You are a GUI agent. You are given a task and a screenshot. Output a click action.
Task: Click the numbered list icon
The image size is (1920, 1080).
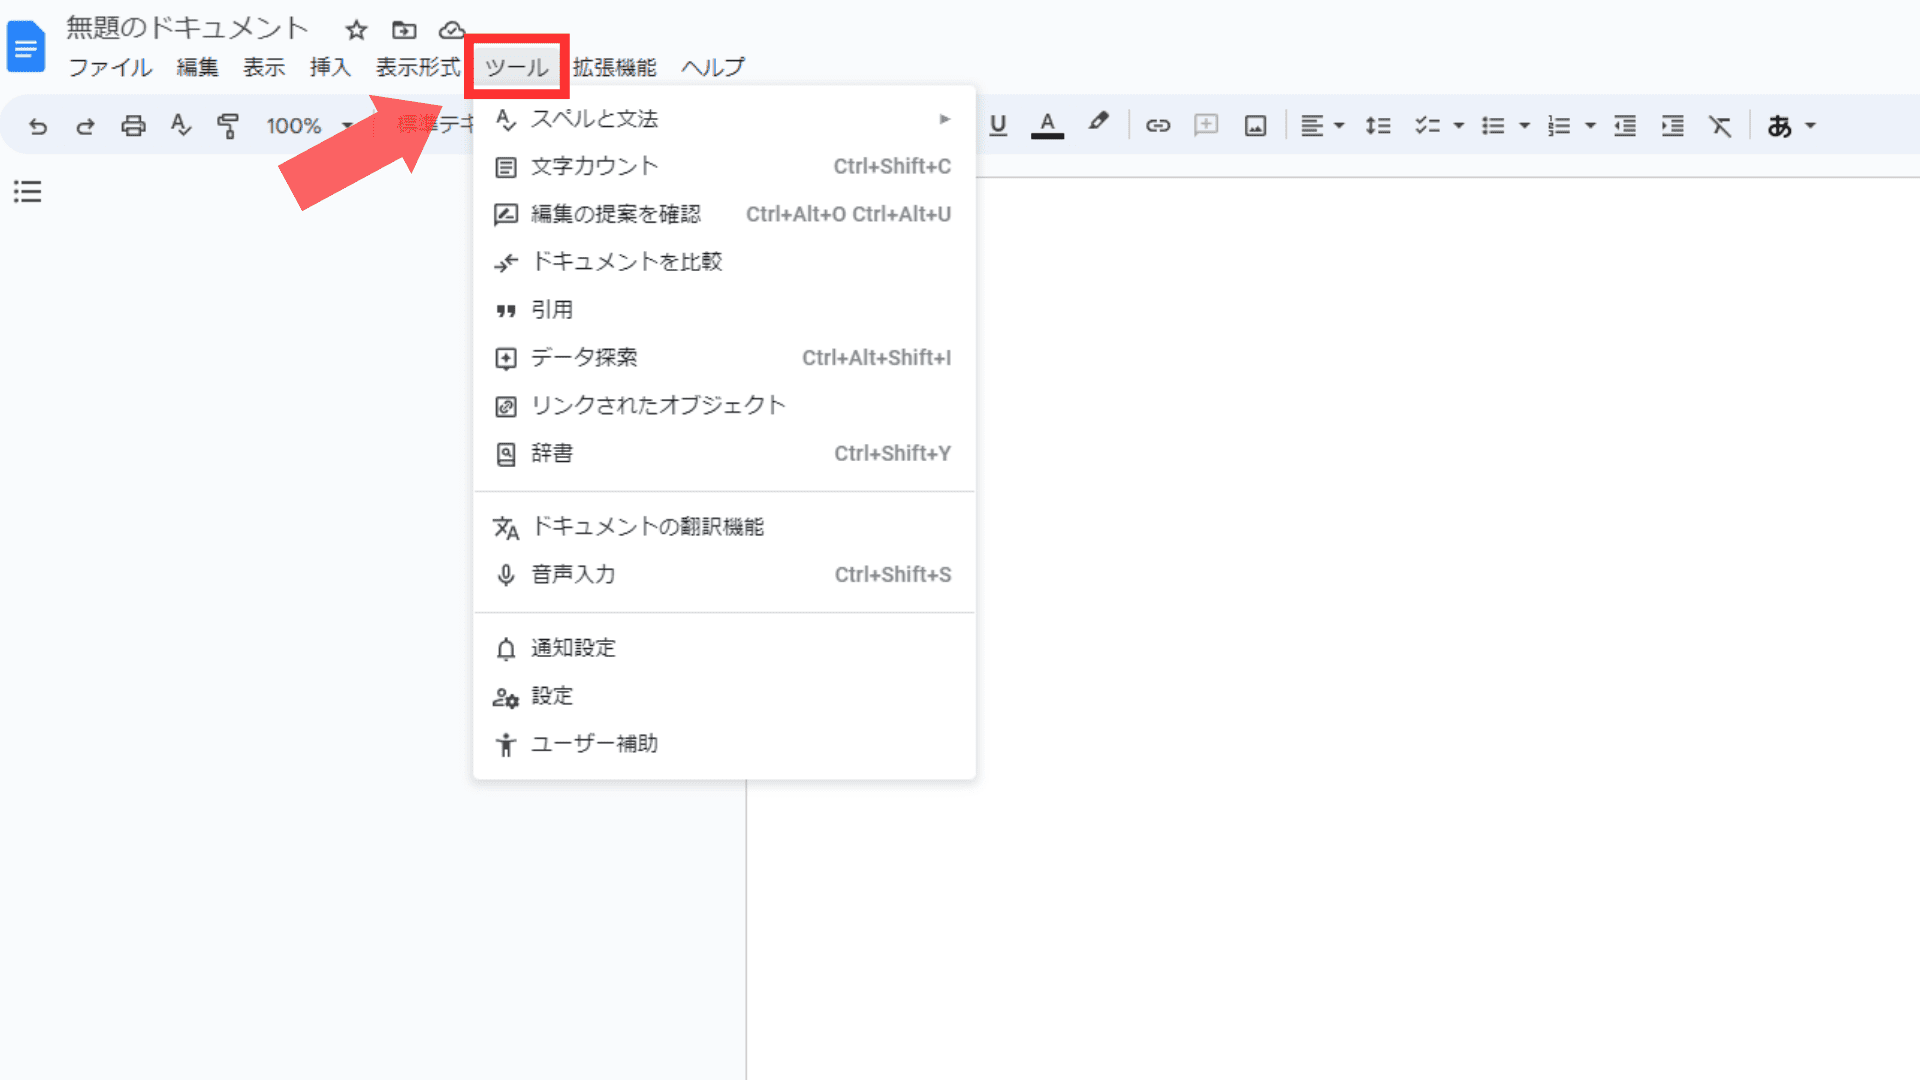point(1559,125)
